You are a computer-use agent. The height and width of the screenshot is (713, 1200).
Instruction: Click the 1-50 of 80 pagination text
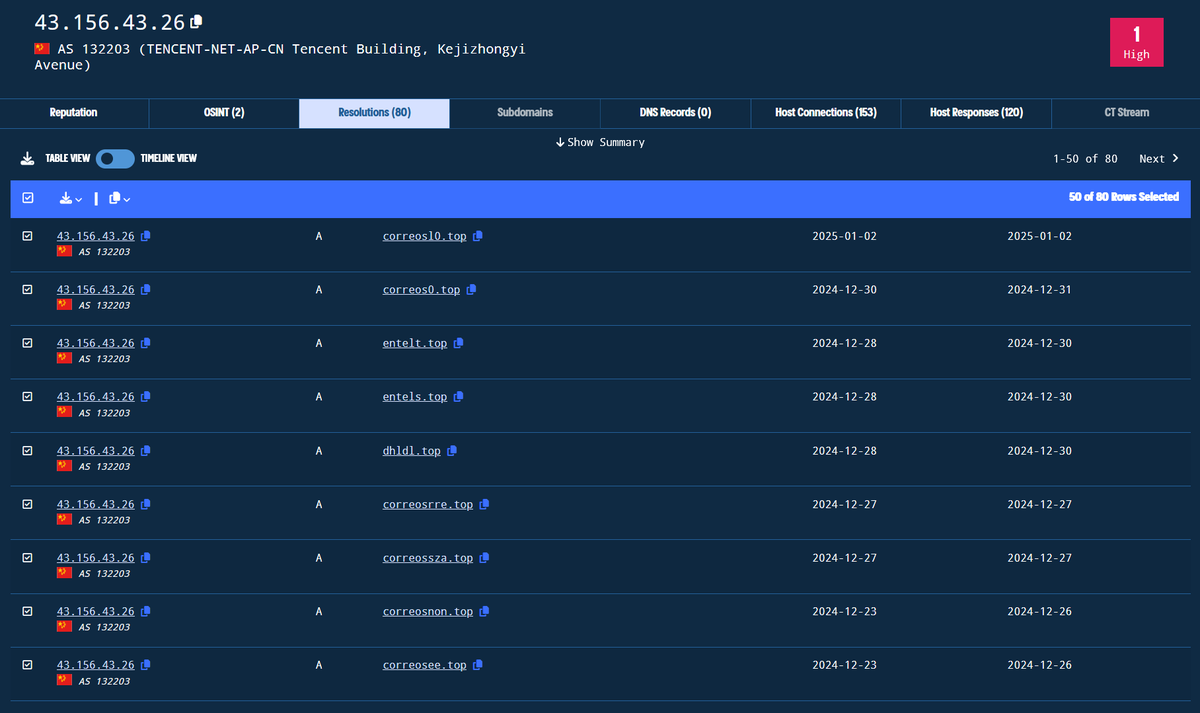click(x=1085, y=159)
